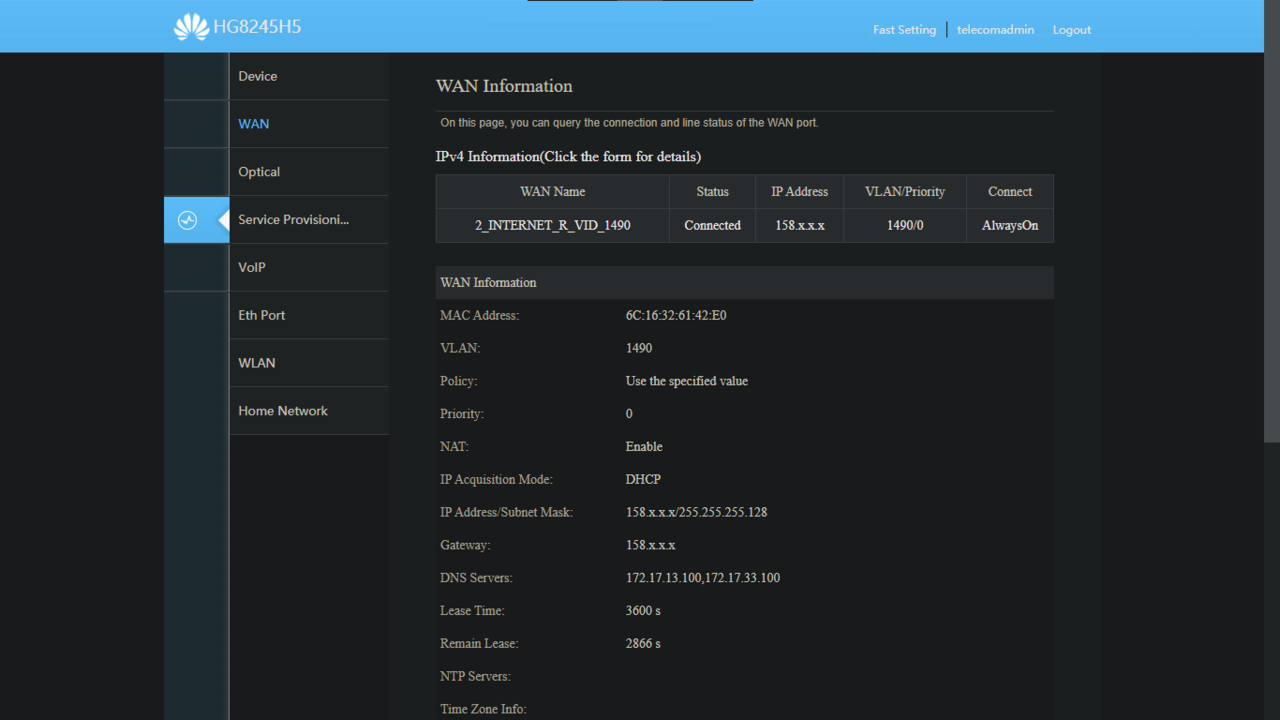Click the telecomadmin account link
This screenshot has height=720, width=1280.
click(x=995, y=30)
